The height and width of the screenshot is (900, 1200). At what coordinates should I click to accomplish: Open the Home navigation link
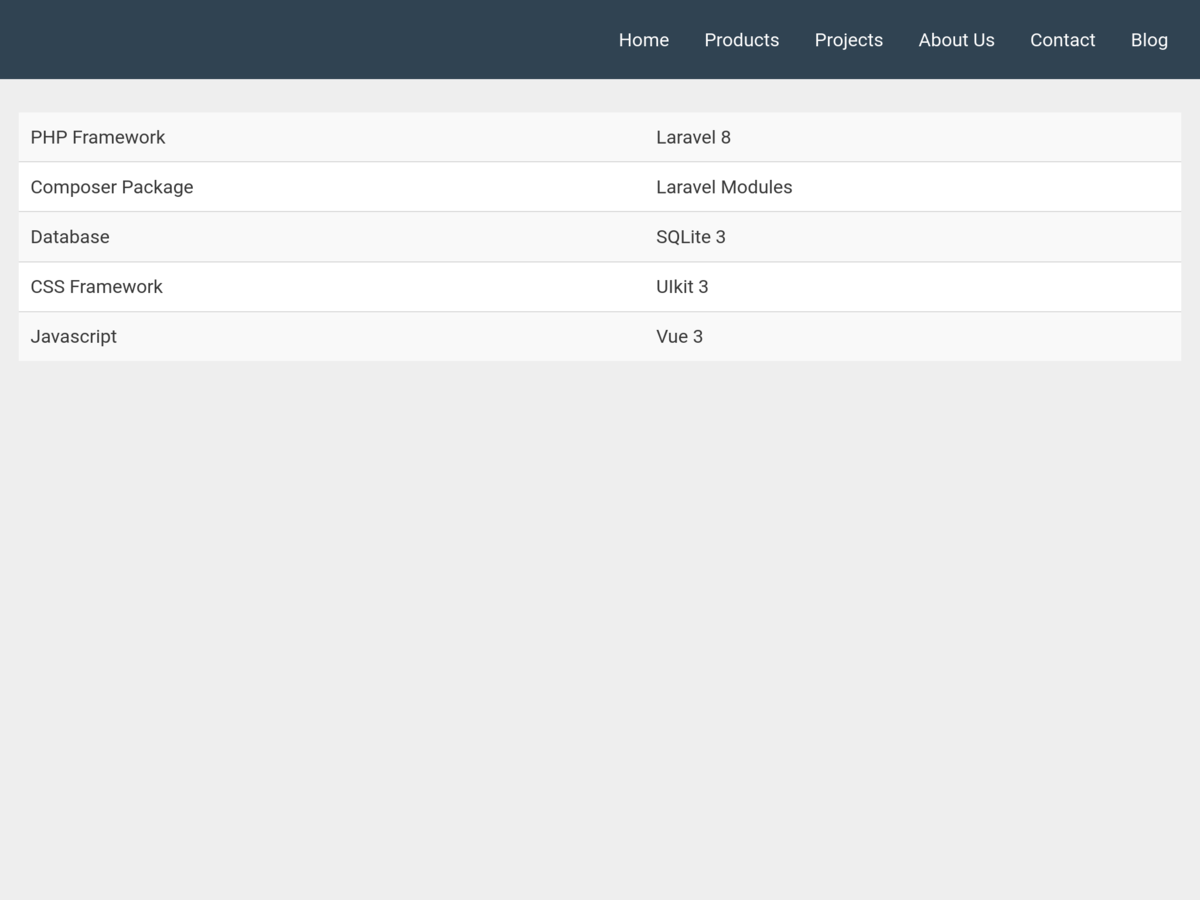click(x=643, y=40)
